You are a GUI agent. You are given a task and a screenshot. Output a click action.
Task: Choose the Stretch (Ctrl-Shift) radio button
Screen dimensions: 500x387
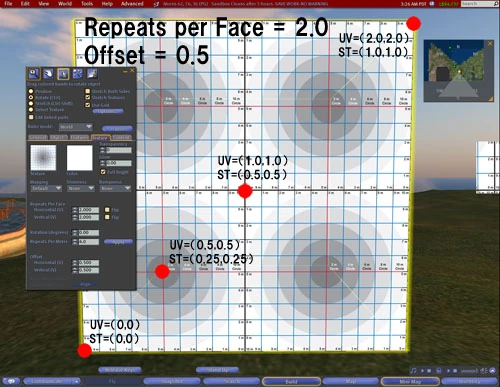click(x=31, y=103)
